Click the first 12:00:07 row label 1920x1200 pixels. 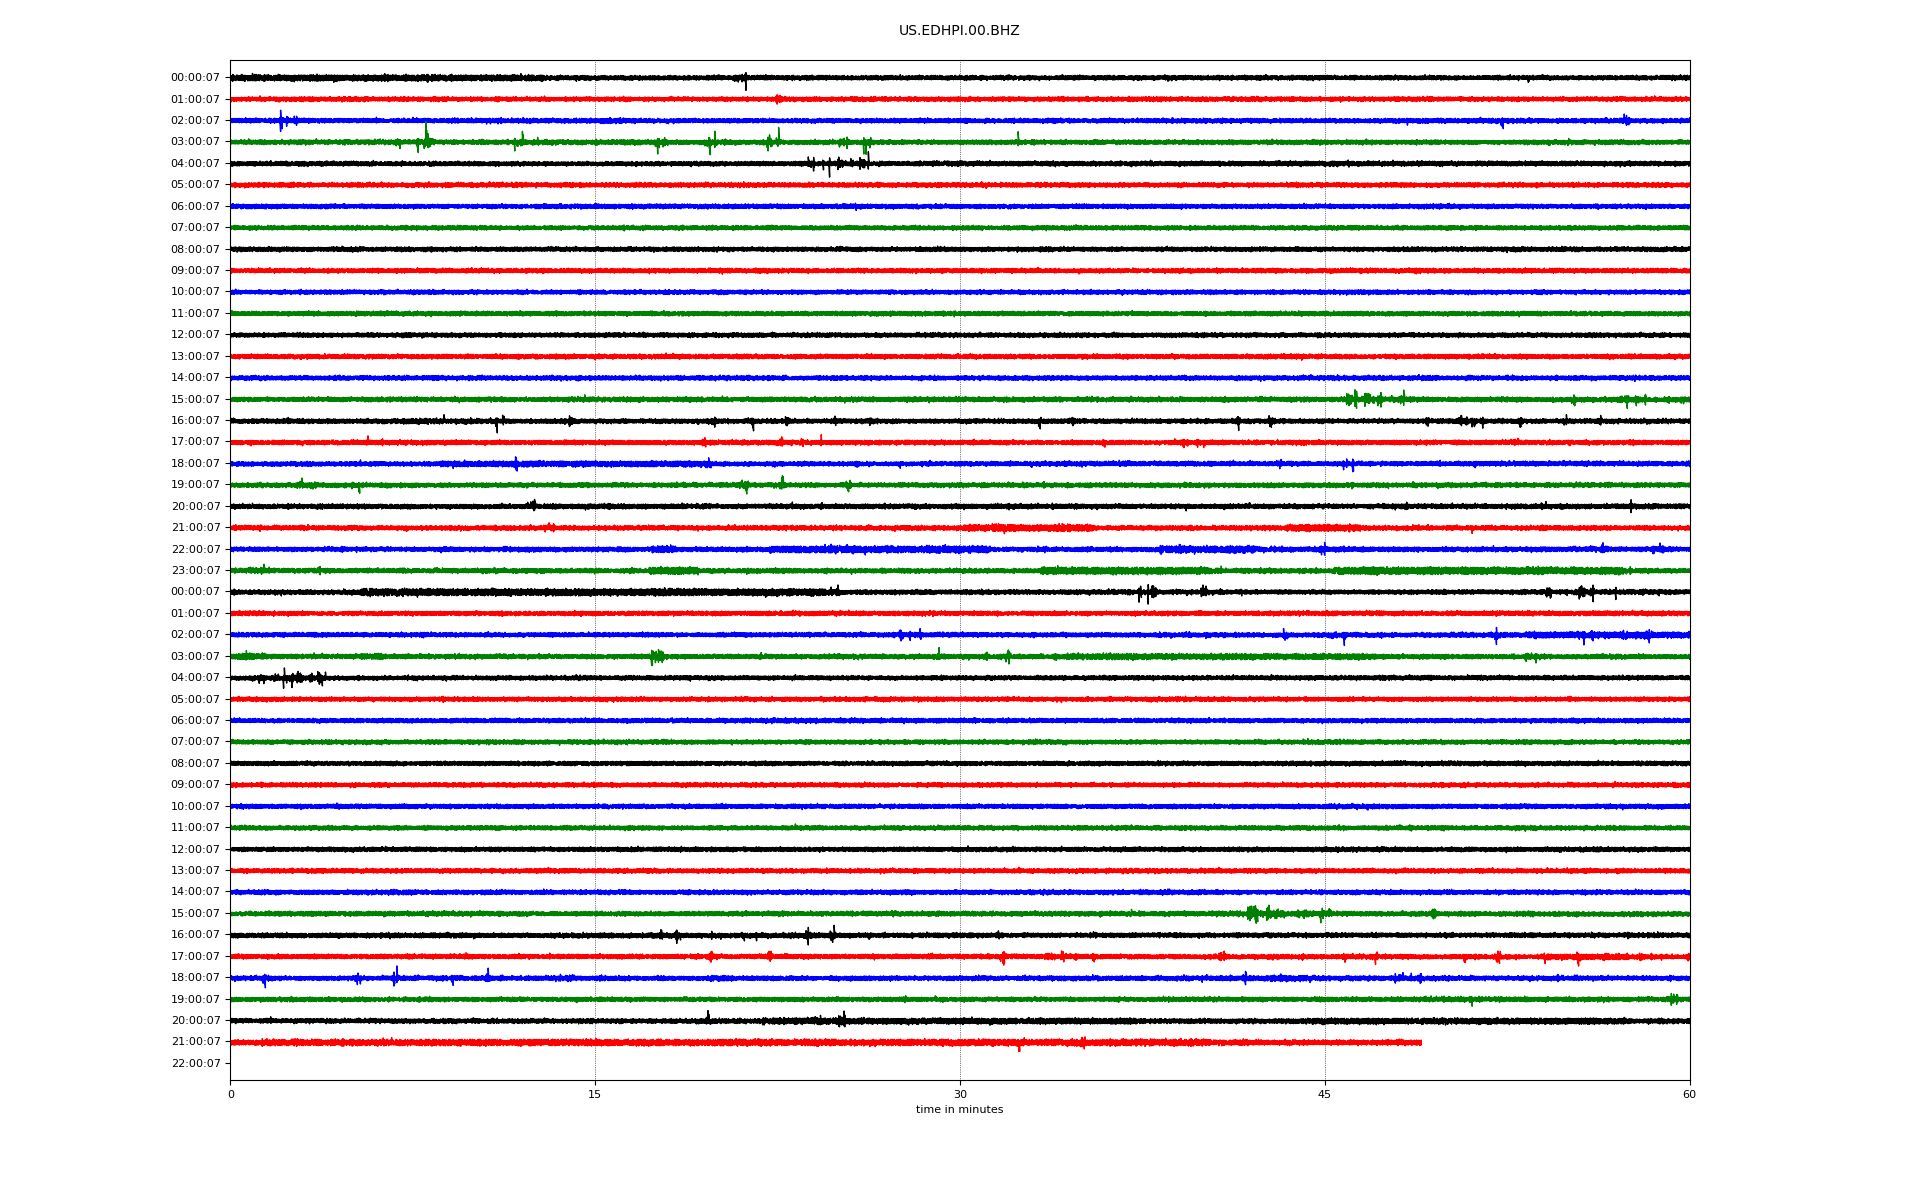click(x=195, y=335)
